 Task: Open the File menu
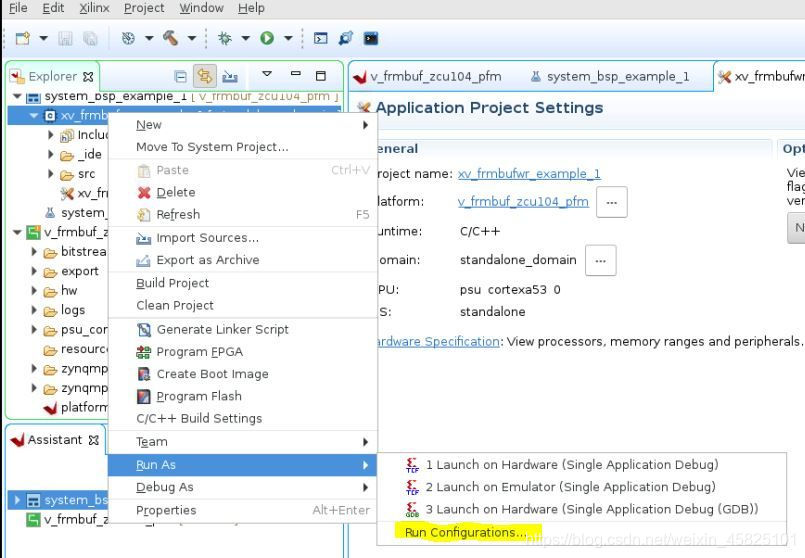[18, 8]
